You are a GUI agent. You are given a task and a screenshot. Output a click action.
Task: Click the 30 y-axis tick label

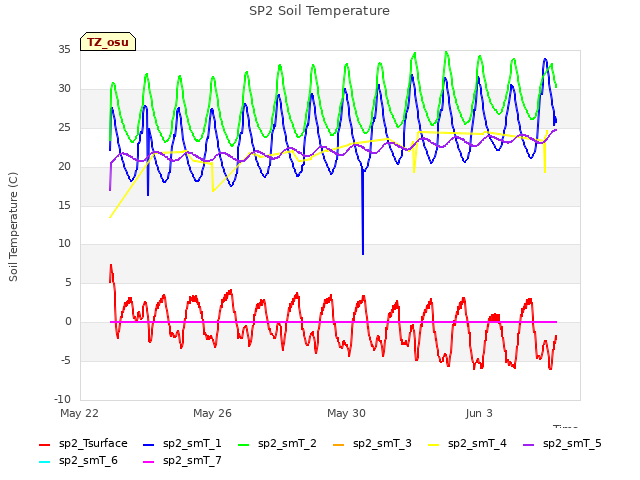64,89
